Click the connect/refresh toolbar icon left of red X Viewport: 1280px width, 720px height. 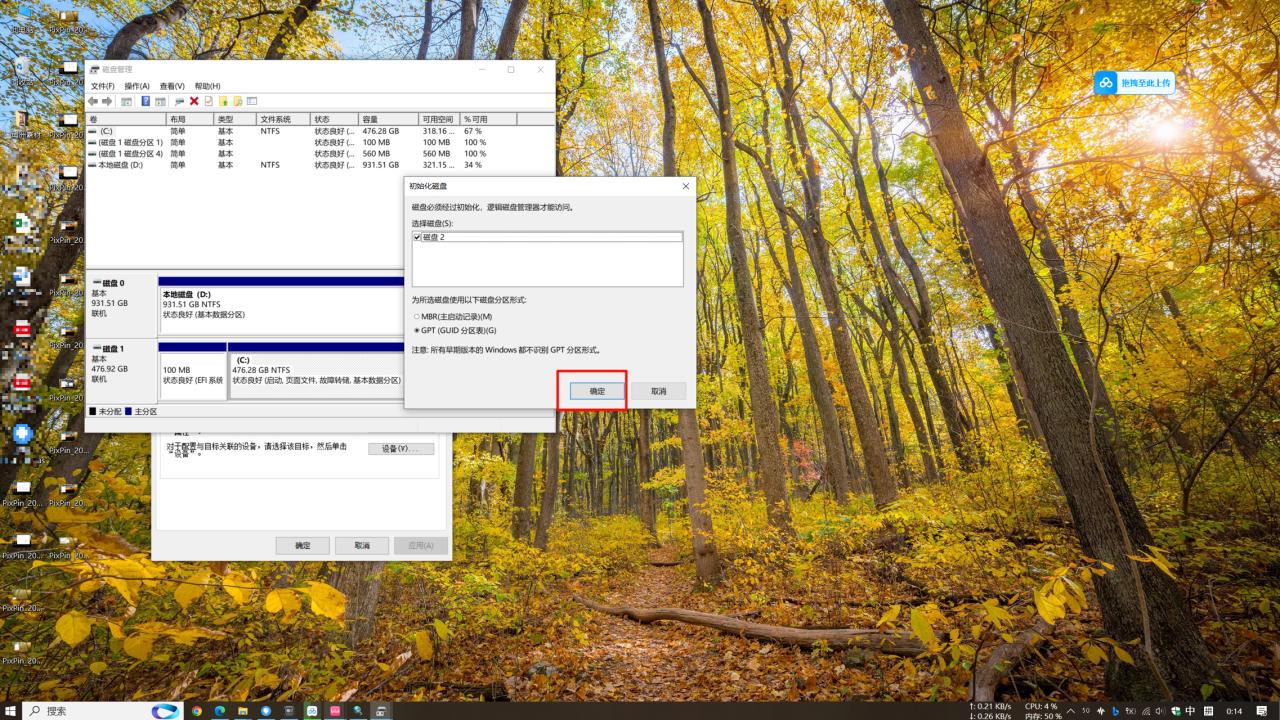179,101
